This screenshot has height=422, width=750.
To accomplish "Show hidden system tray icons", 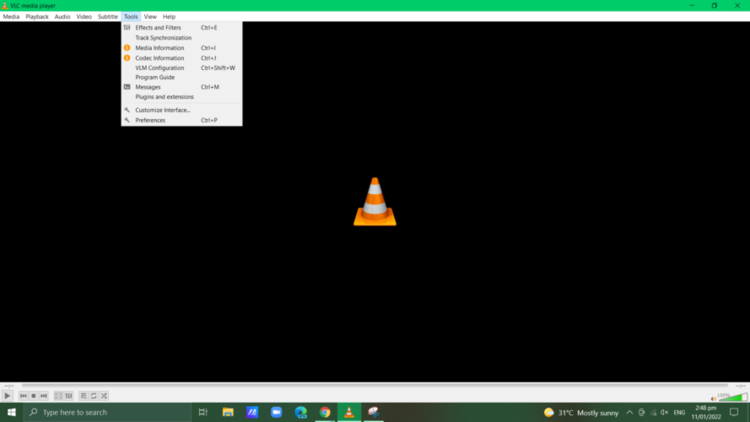I will click(x=629, y=412).
